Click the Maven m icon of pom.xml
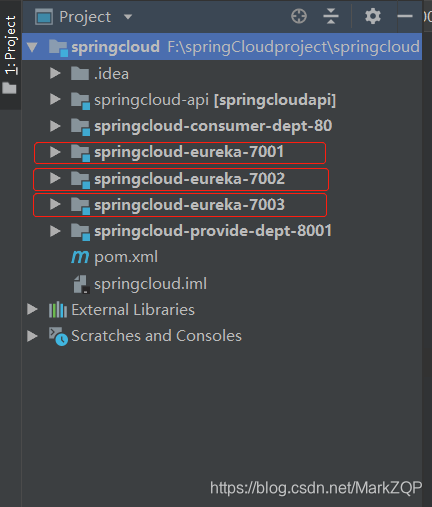This screenshot has height=507, width=432. [80, 257]
